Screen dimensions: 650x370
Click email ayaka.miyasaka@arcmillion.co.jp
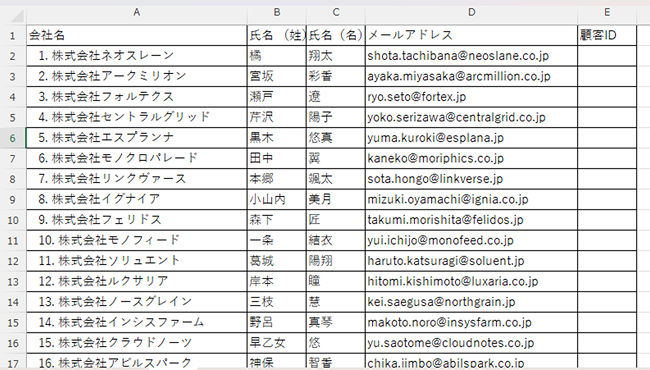pyautogui.click(x=471, y=76)
